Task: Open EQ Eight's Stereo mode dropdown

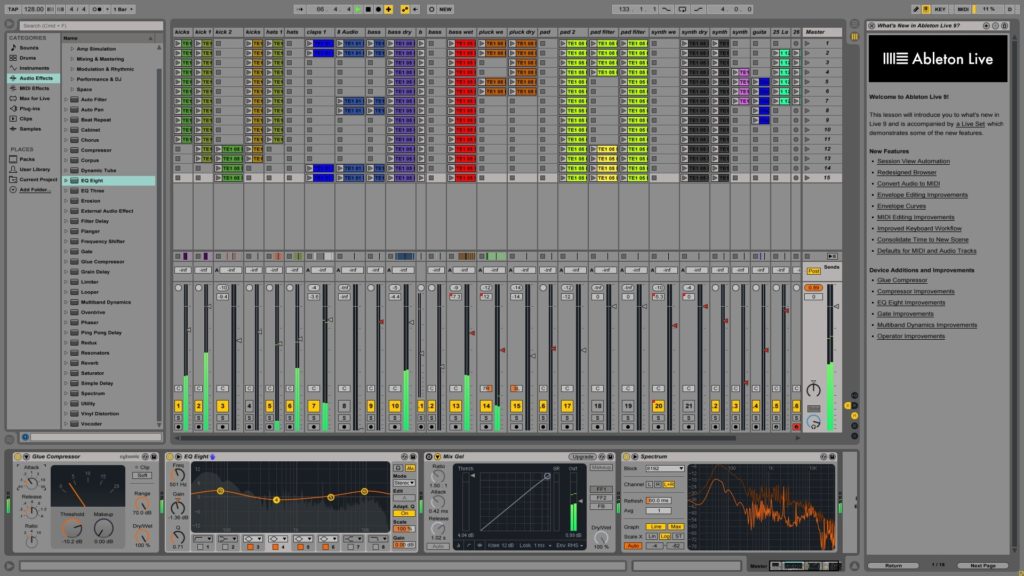Action: pyautogui.click(x=404, y=483)
